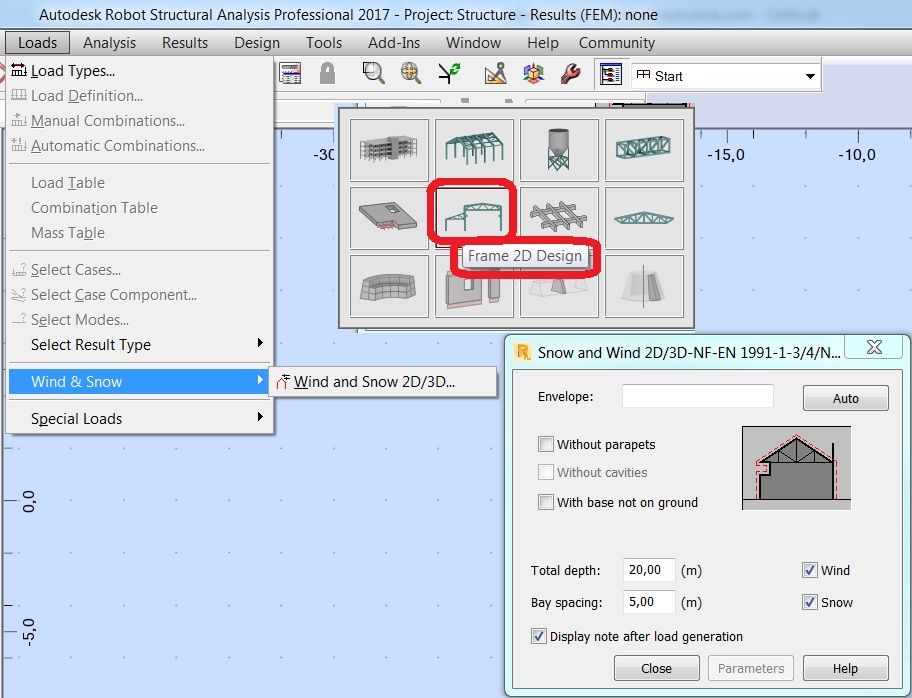Open the table/calculator toolbar icon

(x=290, y=74)
